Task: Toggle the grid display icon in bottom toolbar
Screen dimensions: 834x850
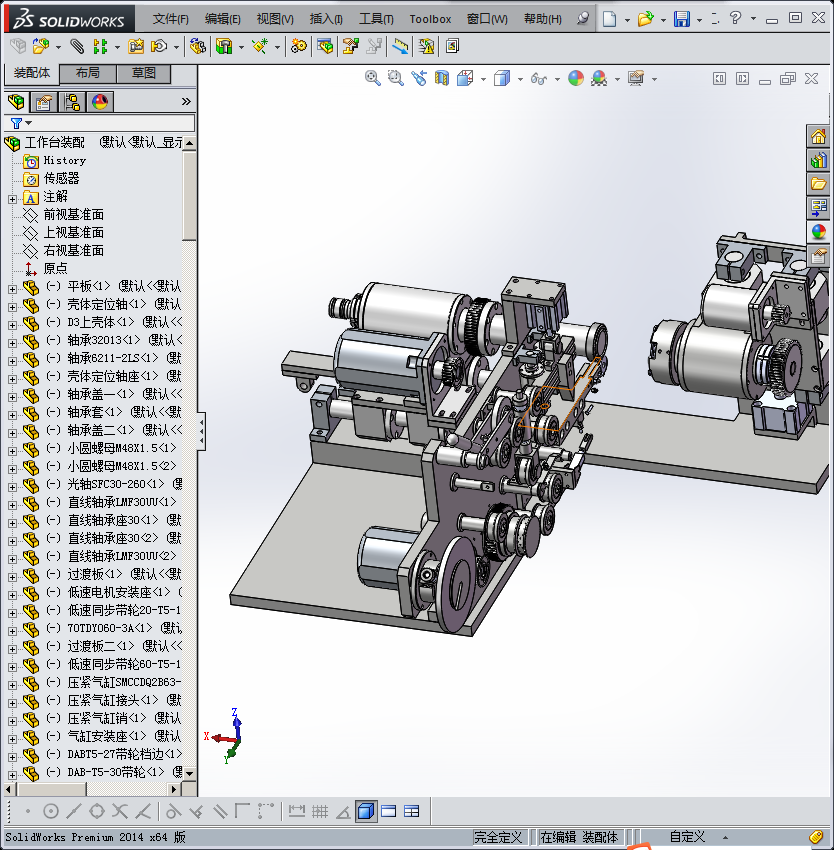Action: (x=320, y=811)
